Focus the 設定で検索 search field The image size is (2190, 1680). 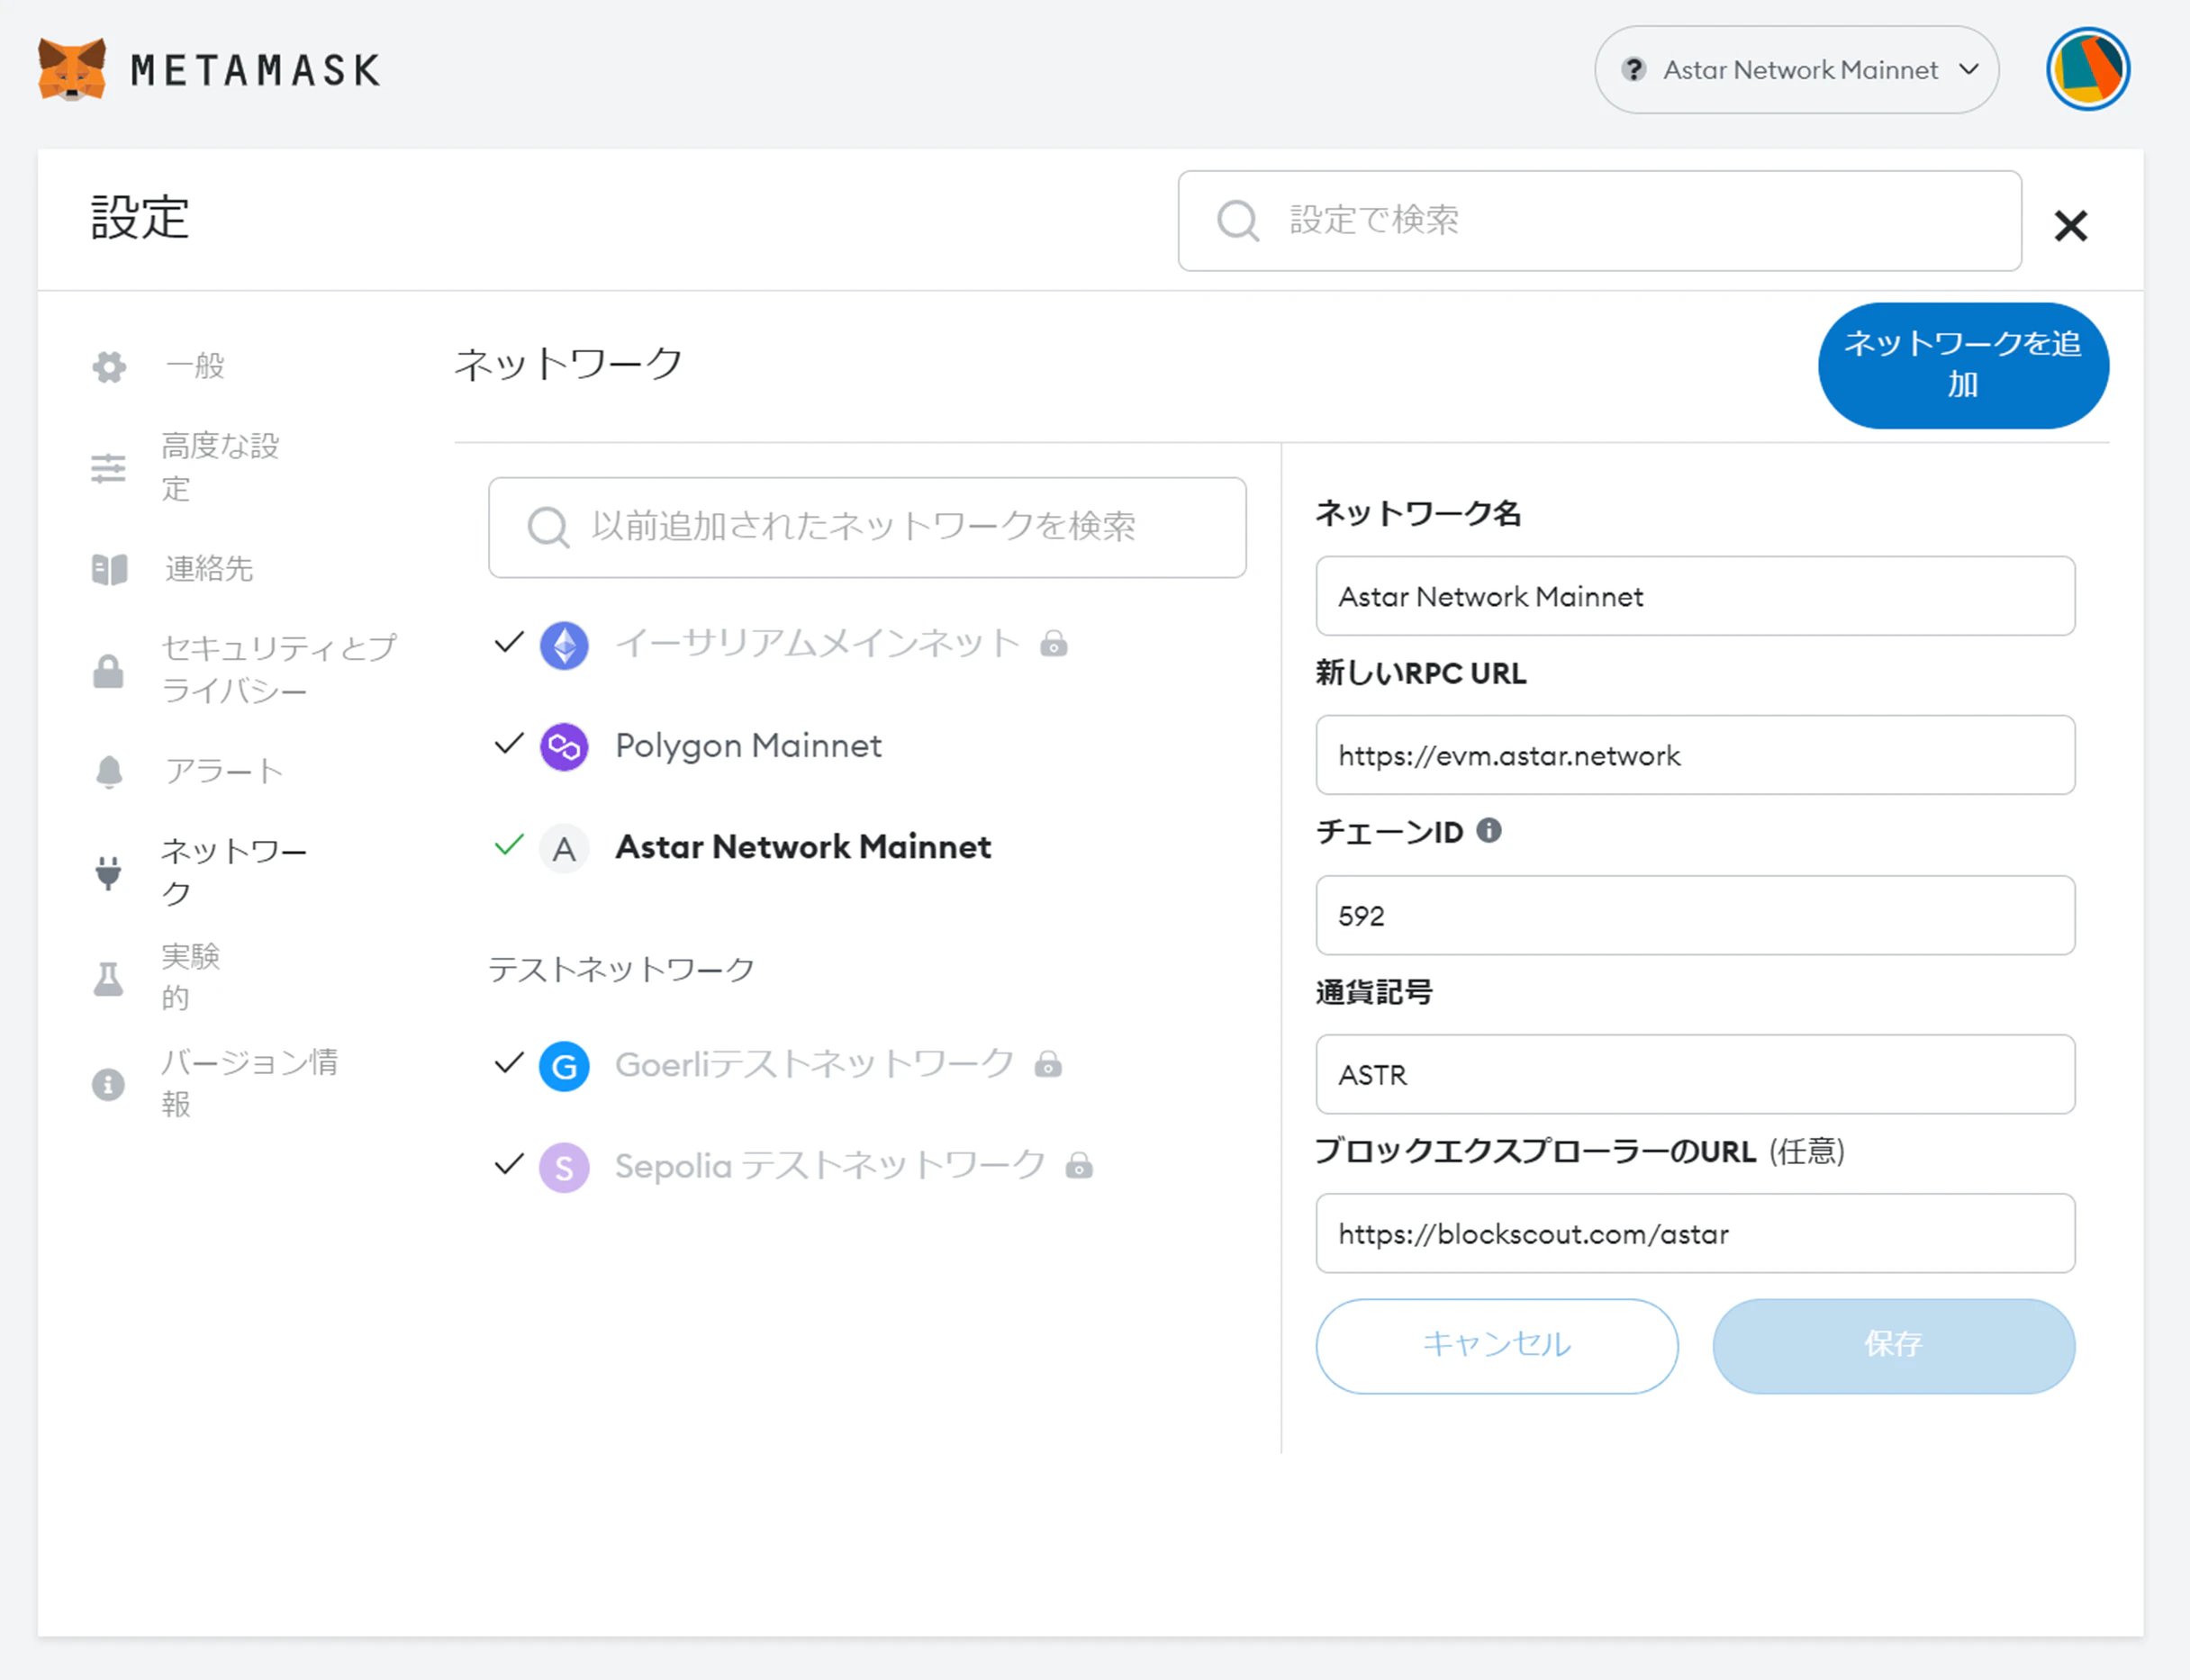[1599, 220]
